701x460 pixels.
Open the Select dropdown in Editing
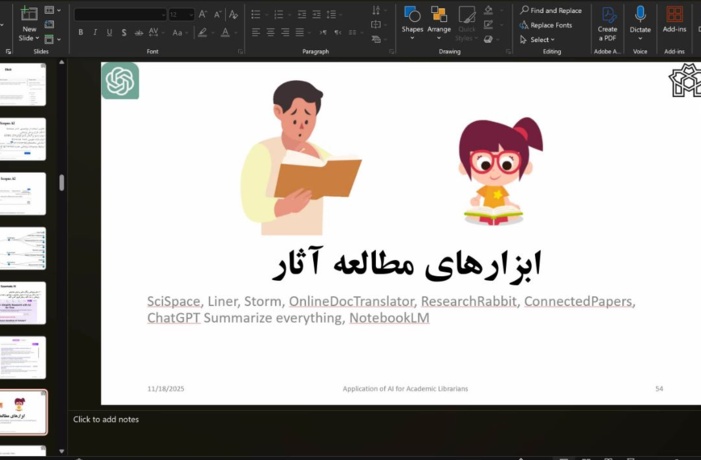point(537,39)
